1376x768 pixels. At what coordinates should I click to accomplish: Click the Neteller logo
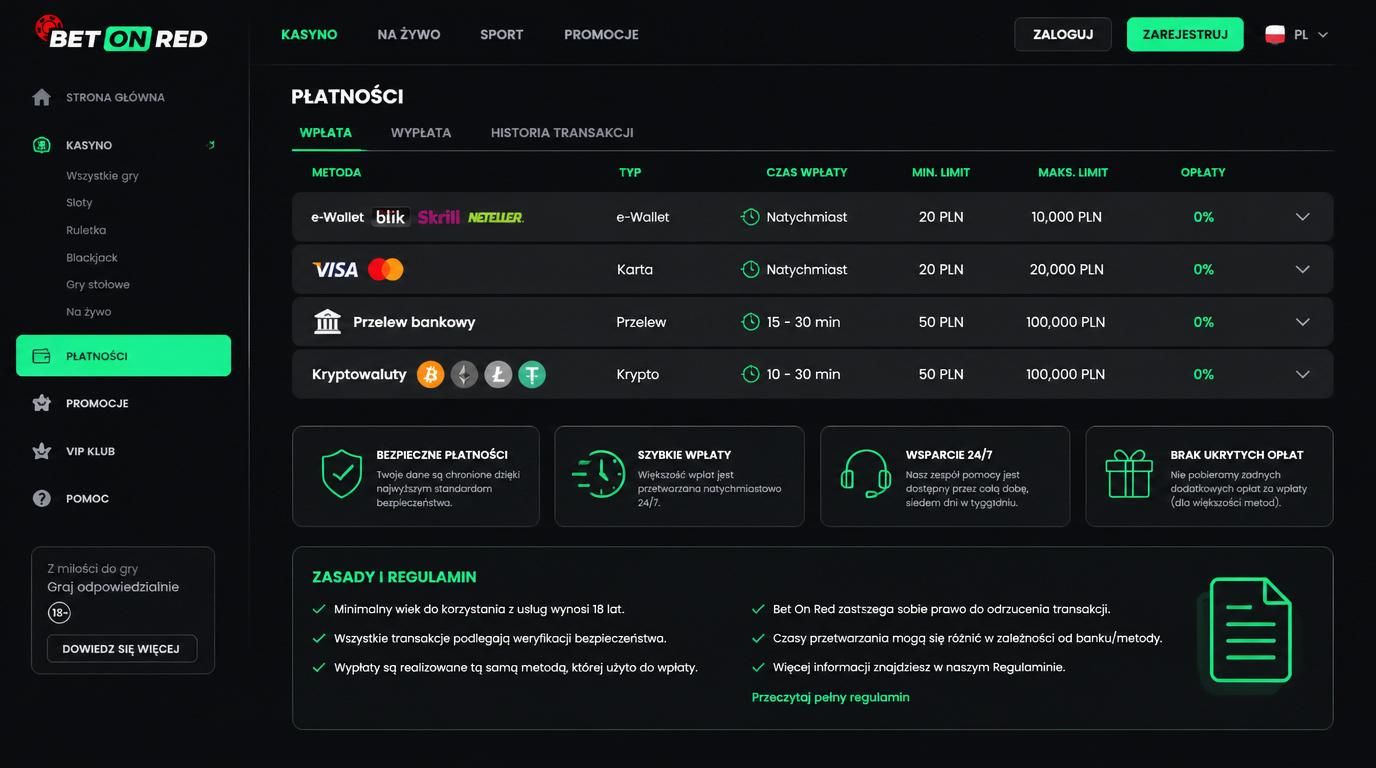[x=495, y=217]
